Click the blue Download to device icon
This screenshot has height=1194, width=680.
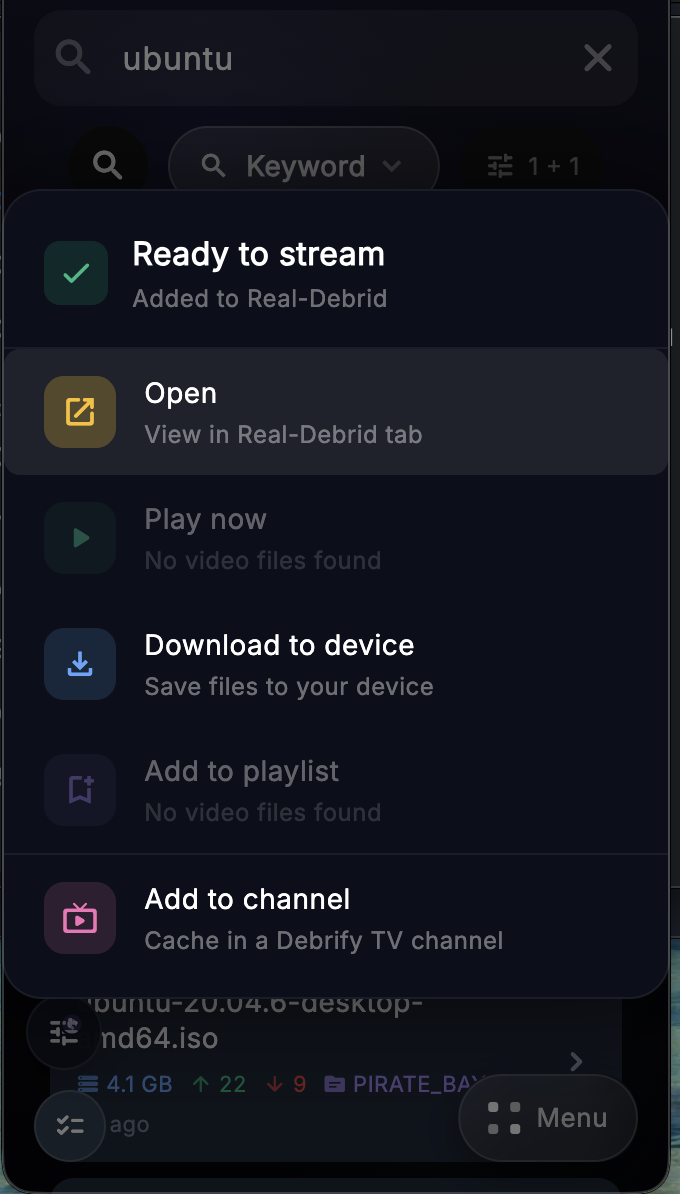click(79, 663)
